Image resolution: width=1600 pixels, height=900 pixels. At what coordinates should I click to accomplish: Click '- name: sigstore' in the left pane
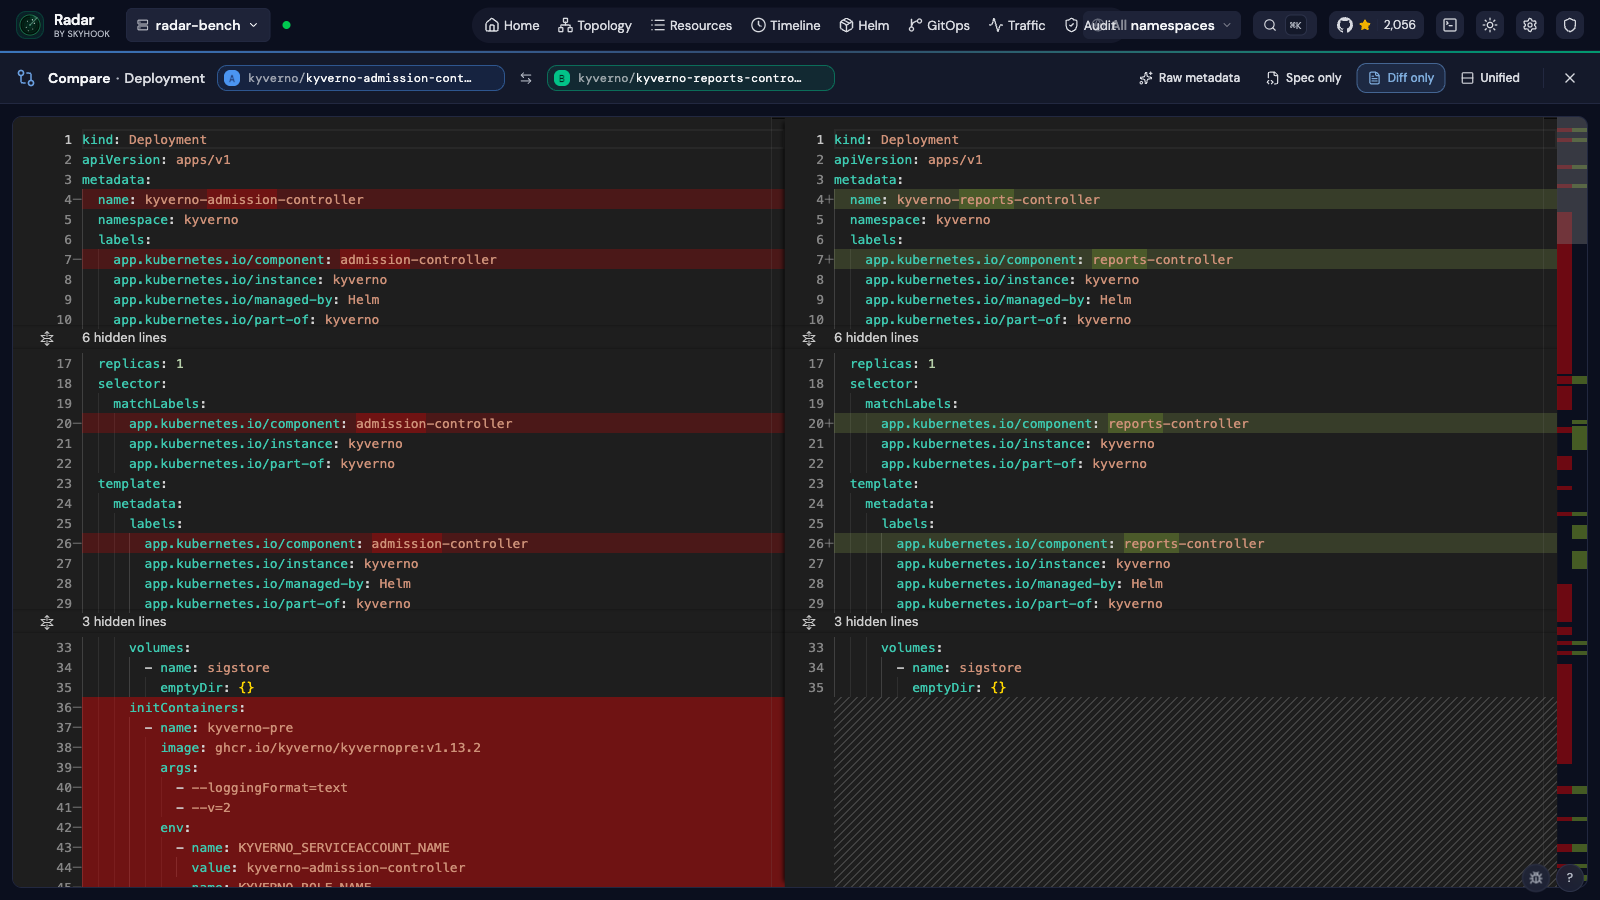pos(207,668)
